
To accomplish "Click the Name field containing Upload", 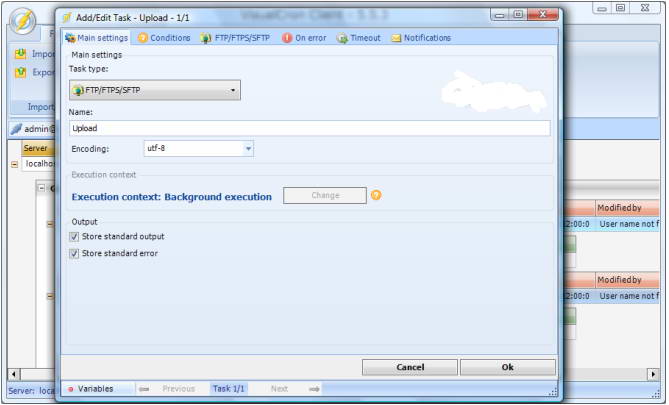I will click(310, 128).
